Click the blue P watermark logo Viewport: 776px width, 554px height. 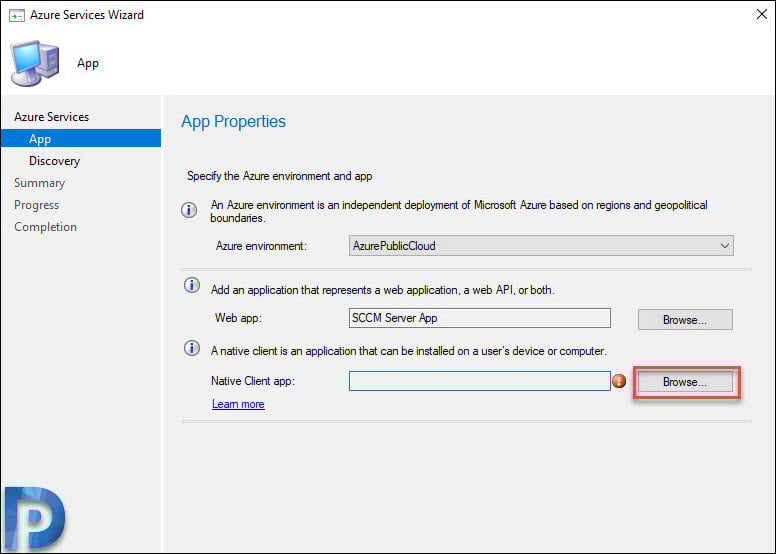point(35,518)
